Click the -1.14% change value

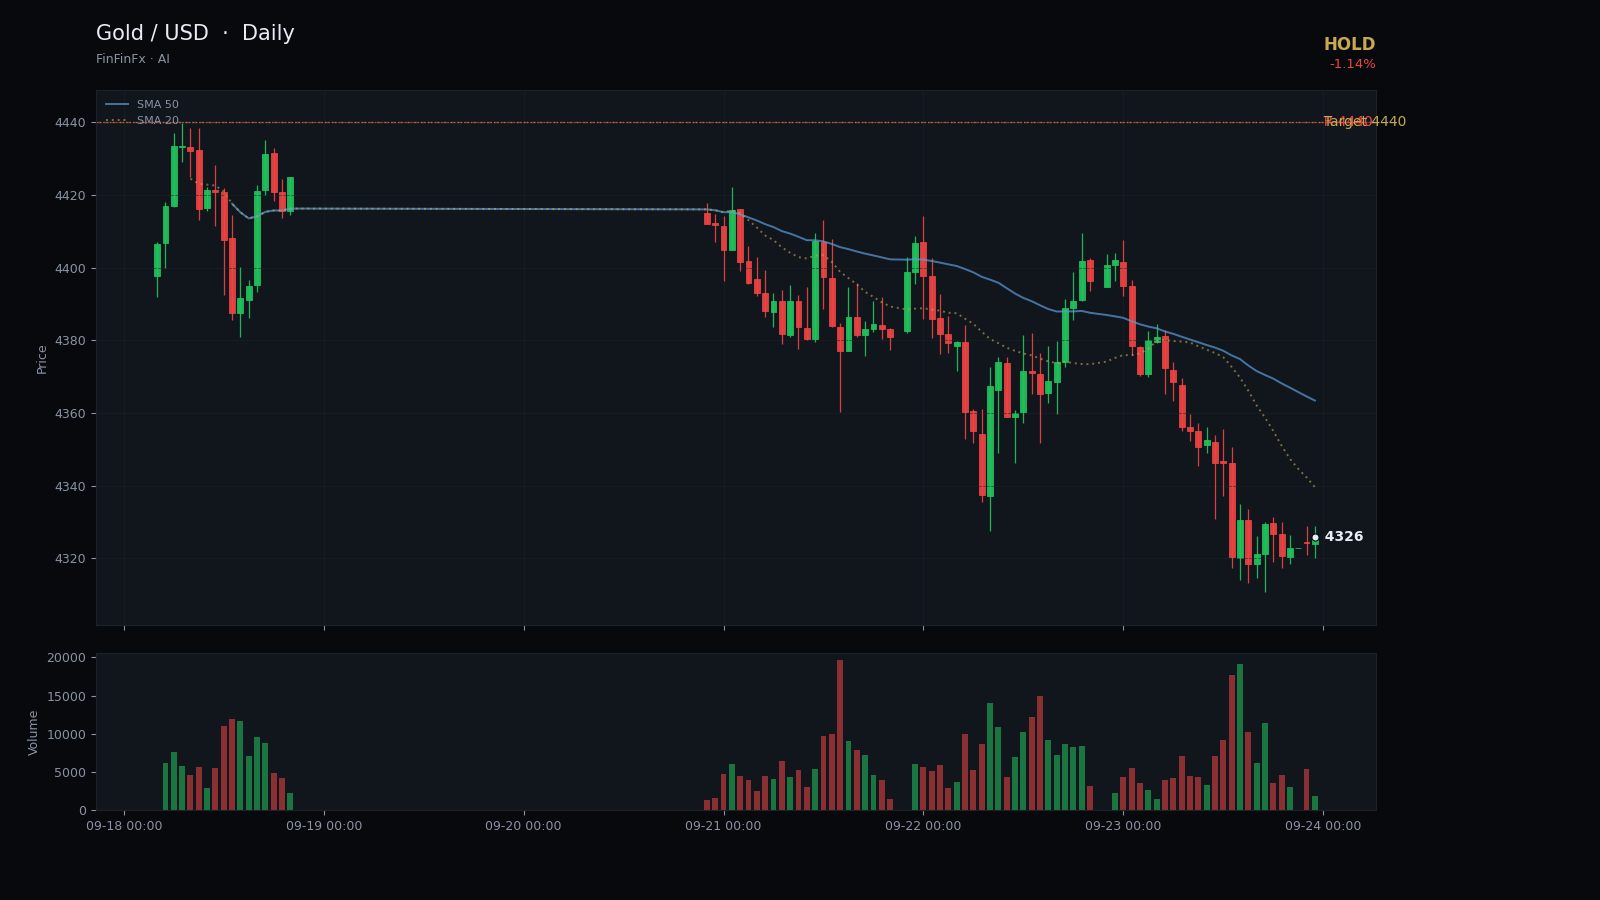[1352, 64]
